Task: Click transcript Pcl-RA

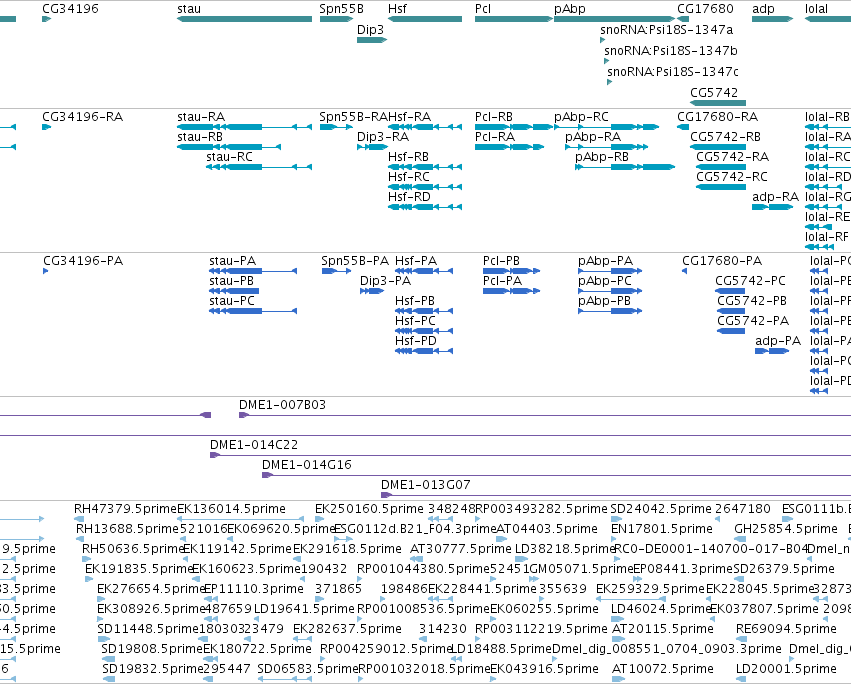Action: coord(494,137)
